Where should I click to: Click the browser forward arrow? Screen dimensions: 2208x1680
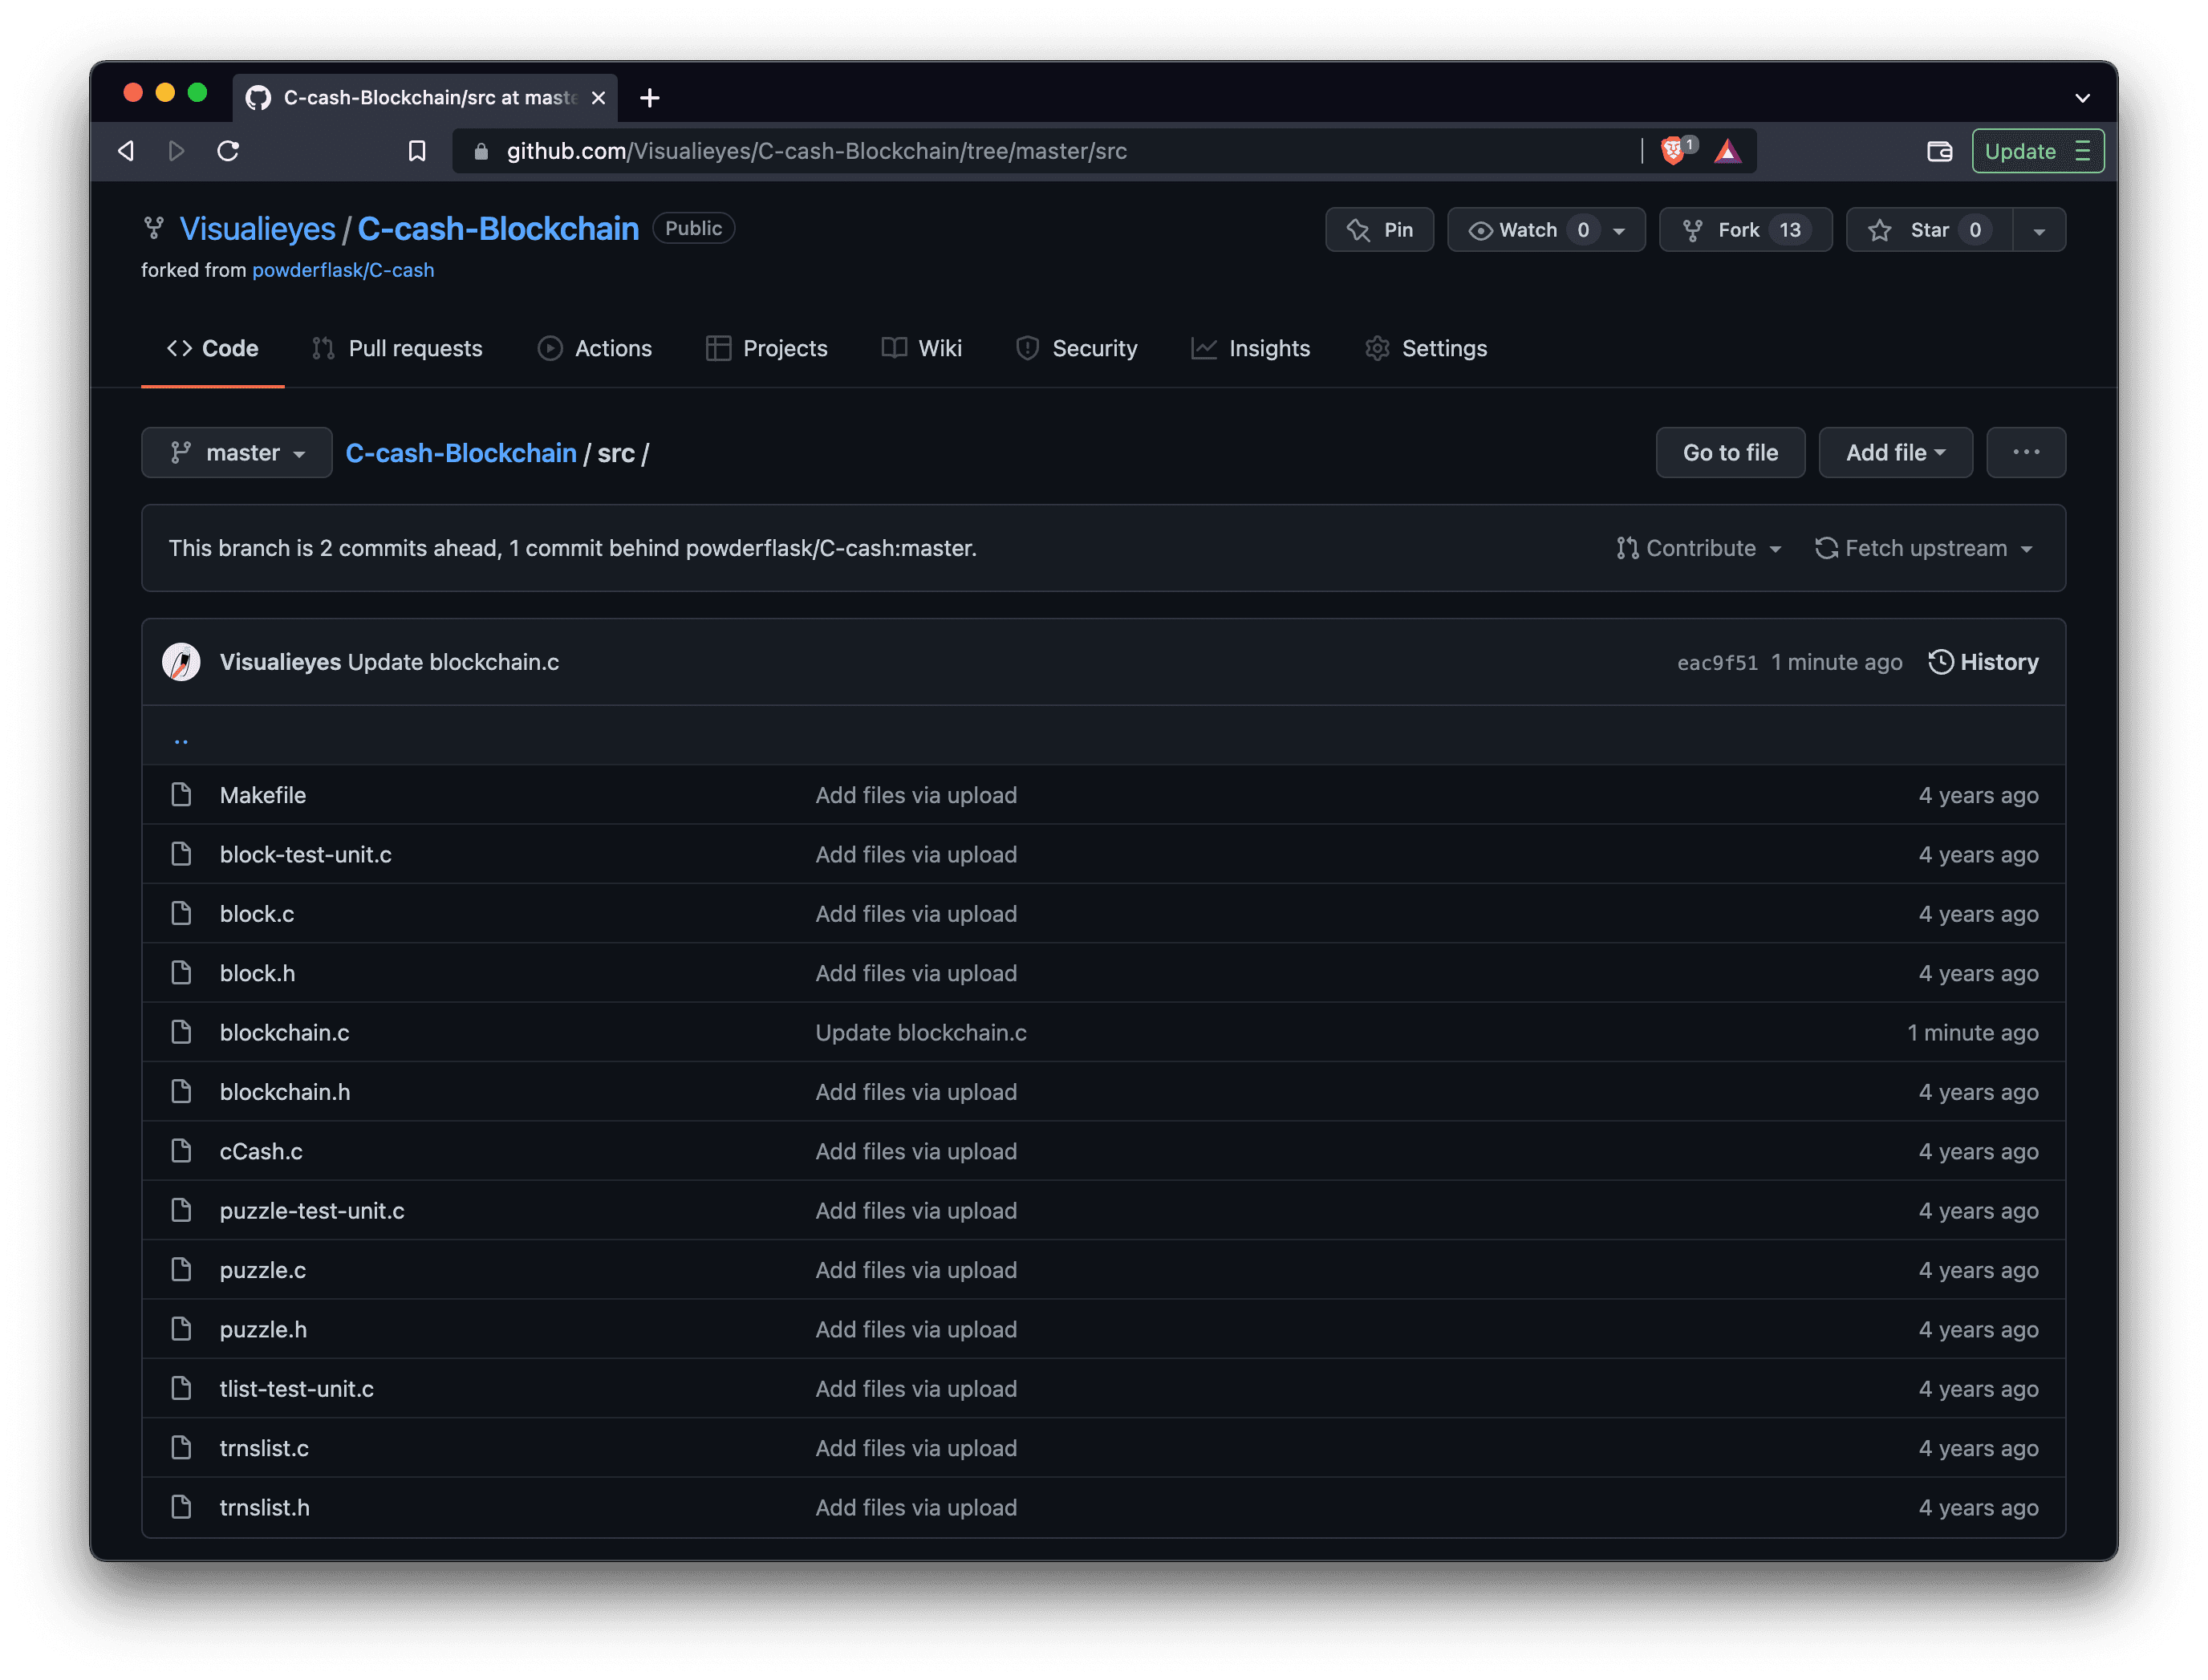point(177,151)
